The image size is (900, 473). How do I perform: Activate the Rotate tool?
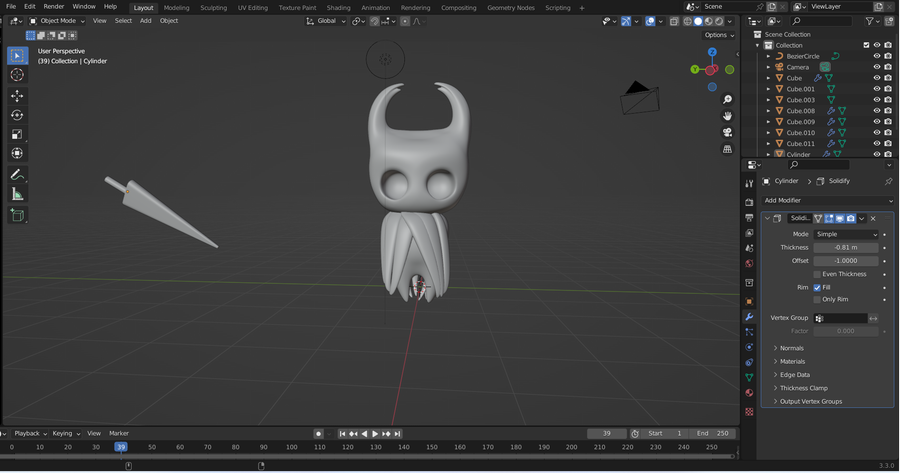pos(17,115)
